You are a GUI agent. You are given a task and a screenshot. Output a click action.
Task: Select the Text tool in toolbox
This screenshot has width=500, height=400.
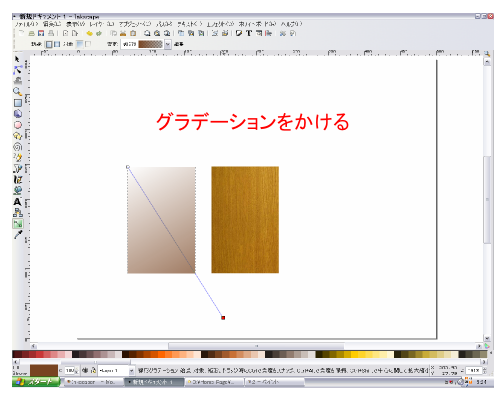coord(18,201)
